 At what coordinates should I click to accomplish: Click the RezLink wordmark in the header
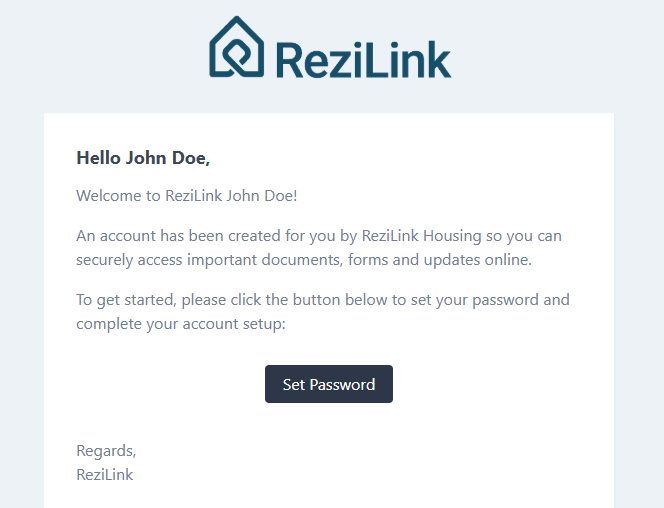click(x=362, y=58)
